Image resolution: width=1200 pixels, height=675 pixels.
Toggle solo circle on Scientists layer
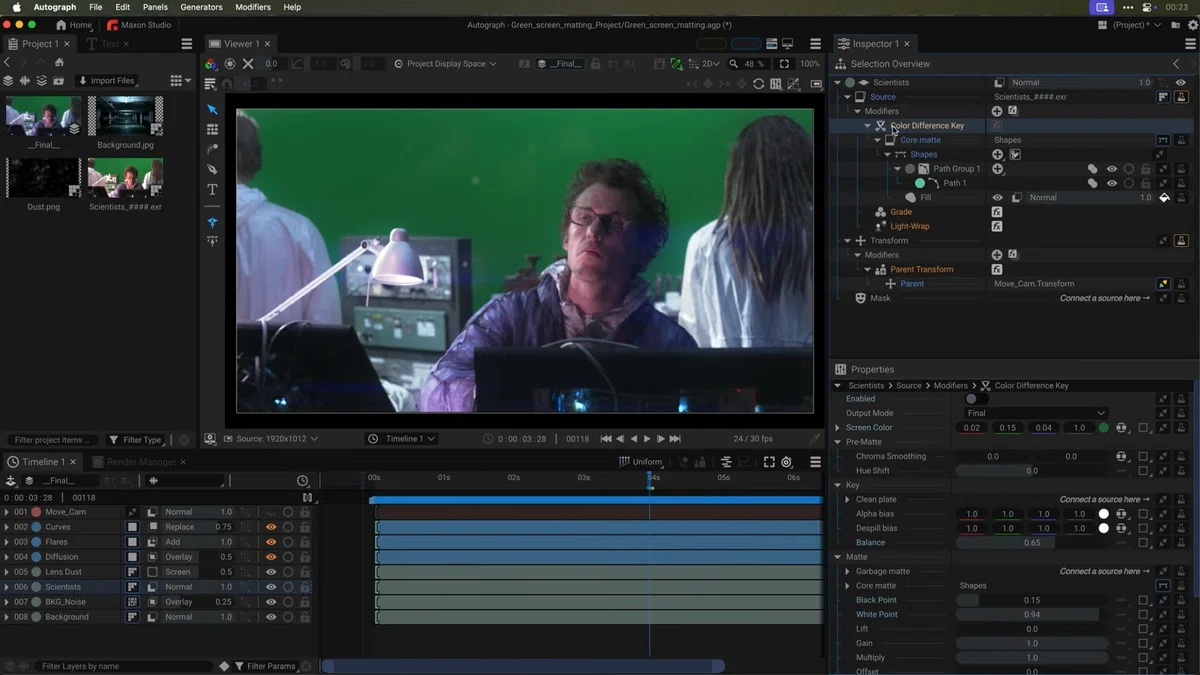pos(288,587)
